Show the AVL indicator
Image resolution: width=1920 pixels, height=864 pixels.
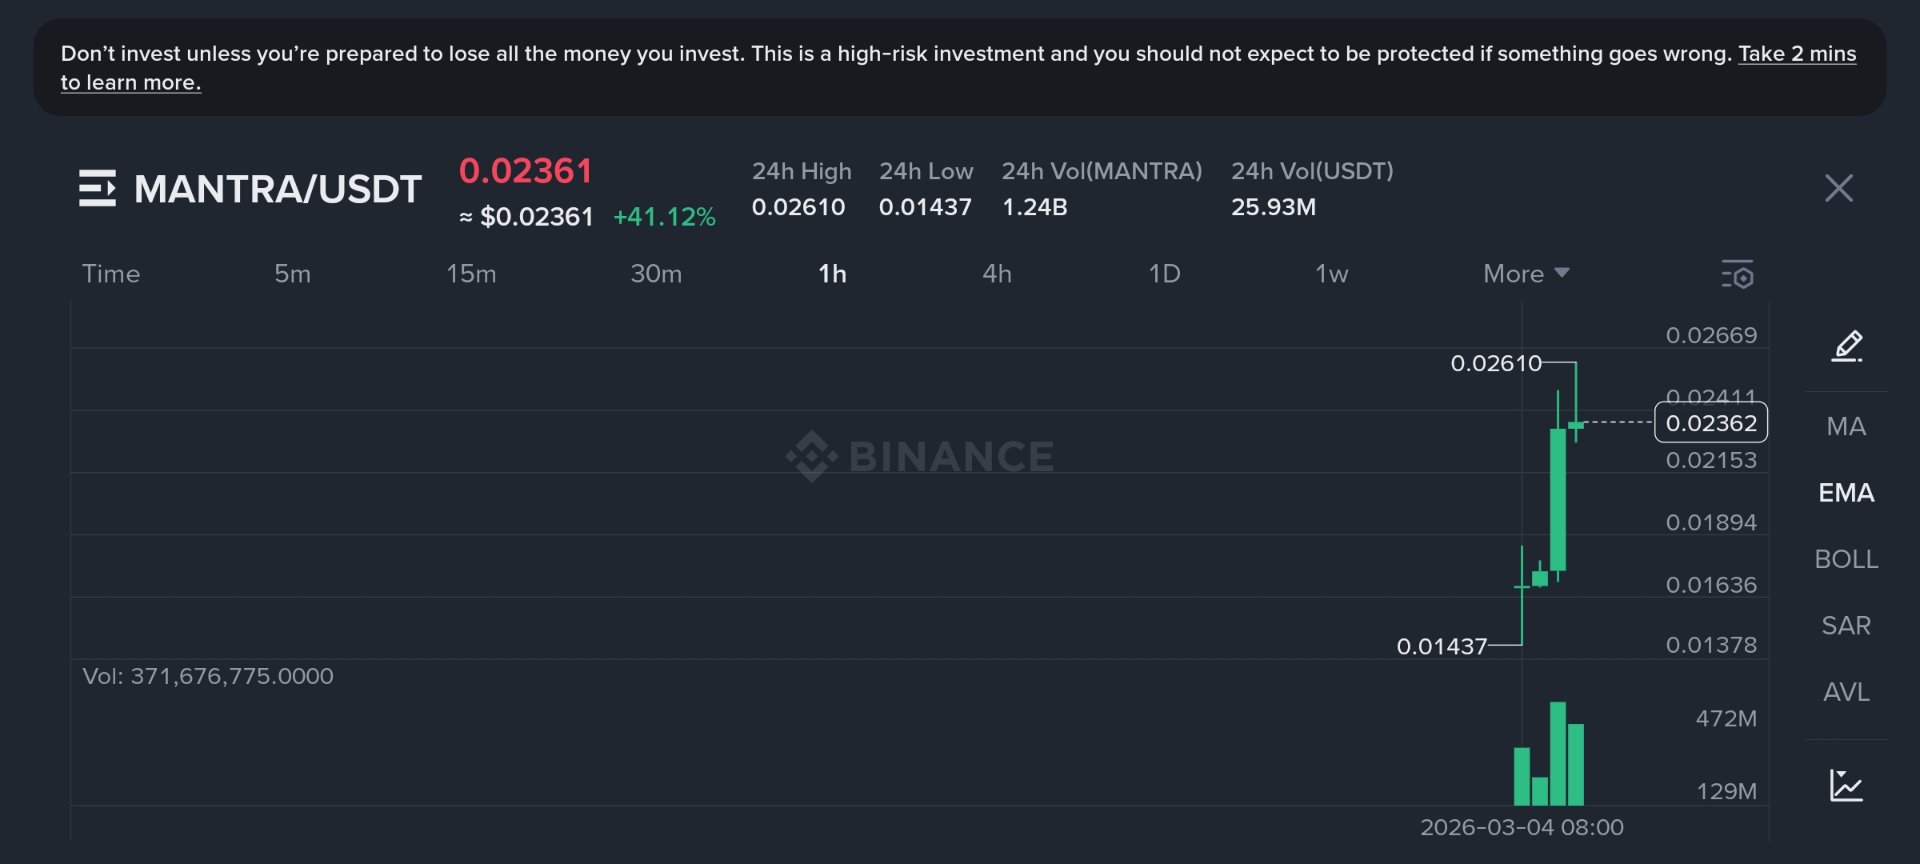tap(1845, 691)
